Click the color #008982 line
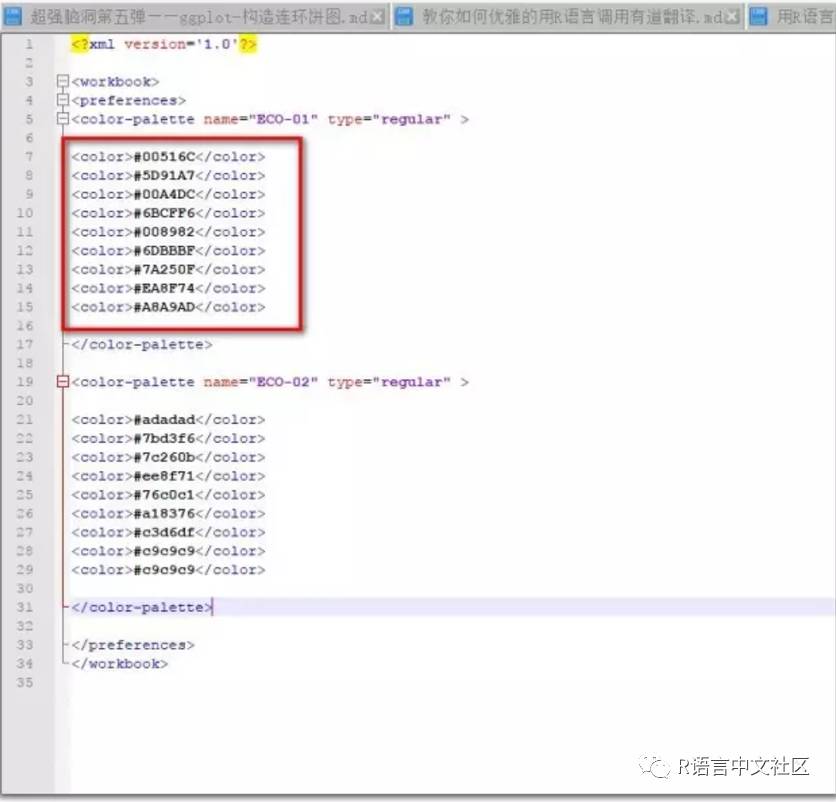This screenshot has width=836, height=802. point(168,232)
